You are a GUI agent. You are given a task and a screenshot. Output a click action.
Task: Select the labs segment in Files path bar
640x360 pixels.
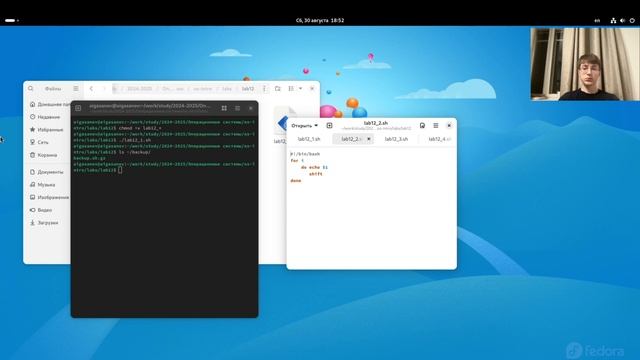(x=227, y=89)
